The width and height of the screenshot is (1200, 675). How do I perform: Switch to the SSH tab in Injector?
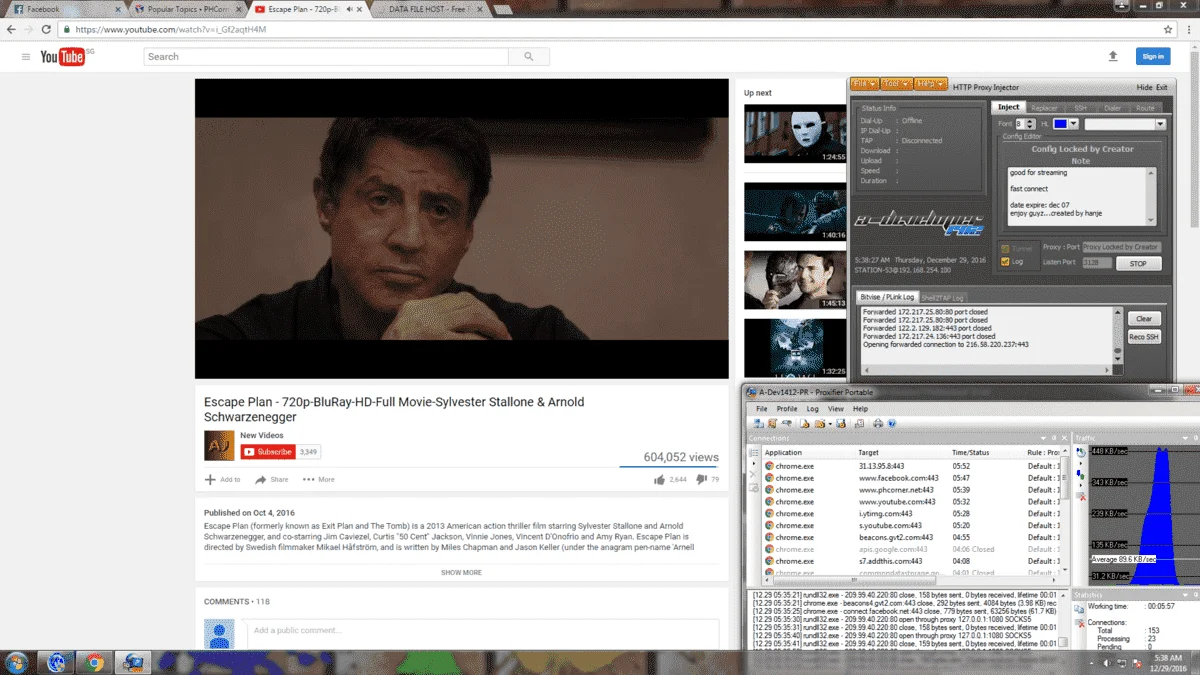point(1080,108)
